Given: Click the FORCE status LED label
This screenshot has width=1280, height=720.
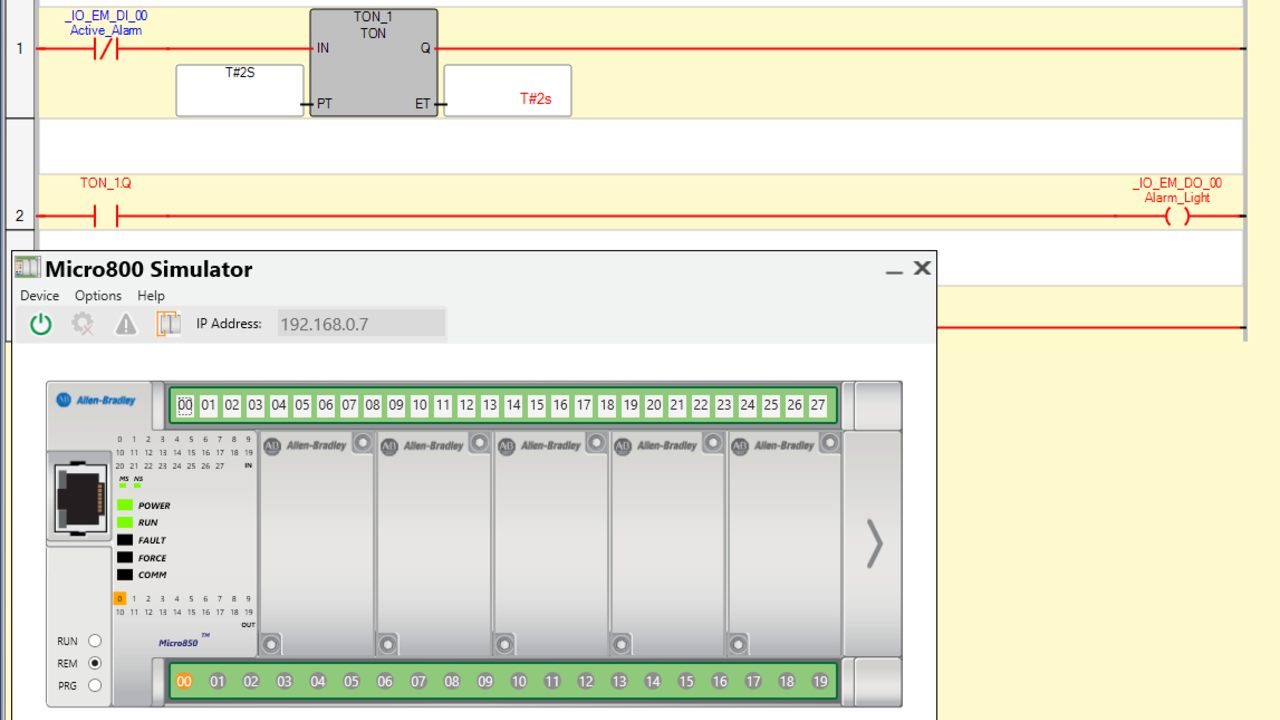Looking at the screenshot, I should tap(152, 558).
